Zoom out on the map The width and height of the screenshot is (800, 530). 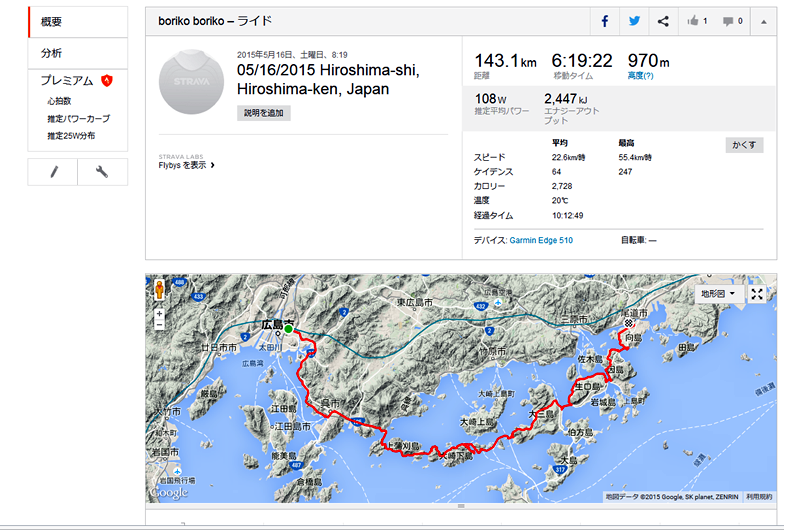pyautogui.click(x=160, y=324)
